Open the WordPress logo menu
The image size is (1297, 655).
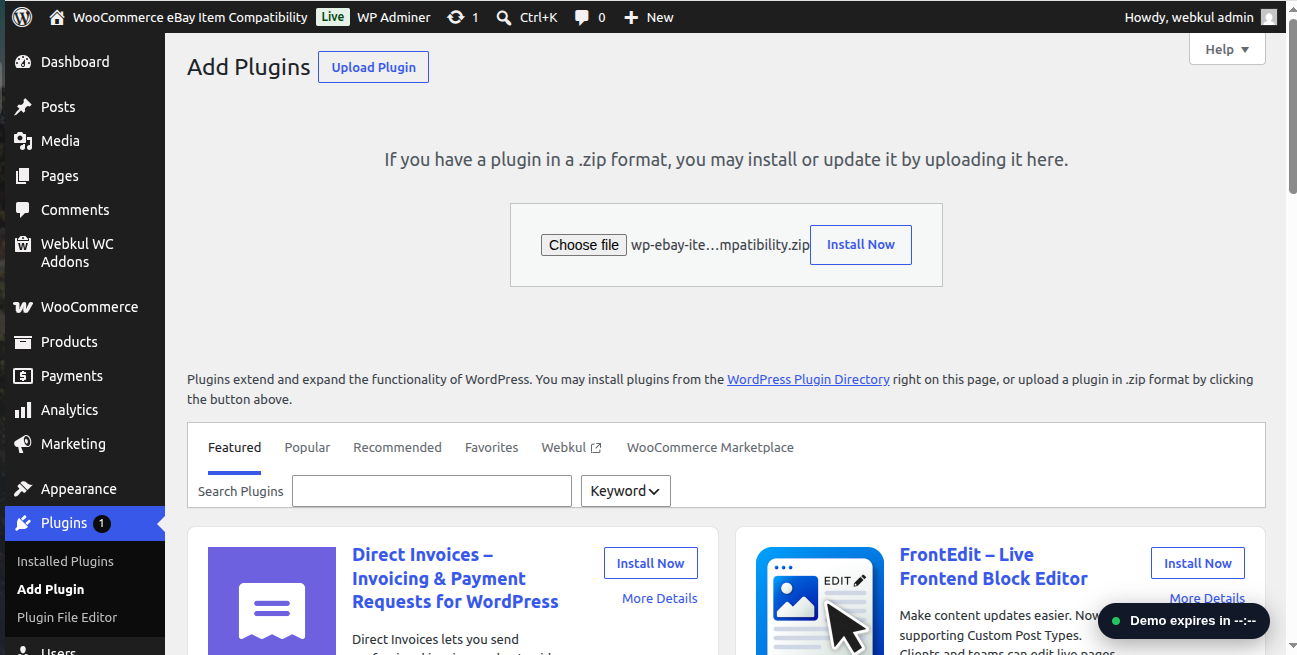pos(22,17)
